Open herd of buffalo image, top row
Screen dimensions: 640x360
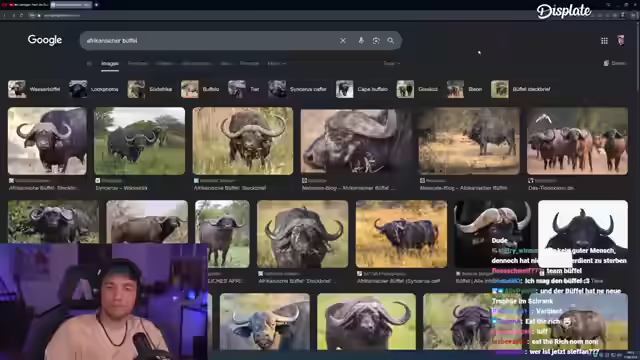(577, 141)
